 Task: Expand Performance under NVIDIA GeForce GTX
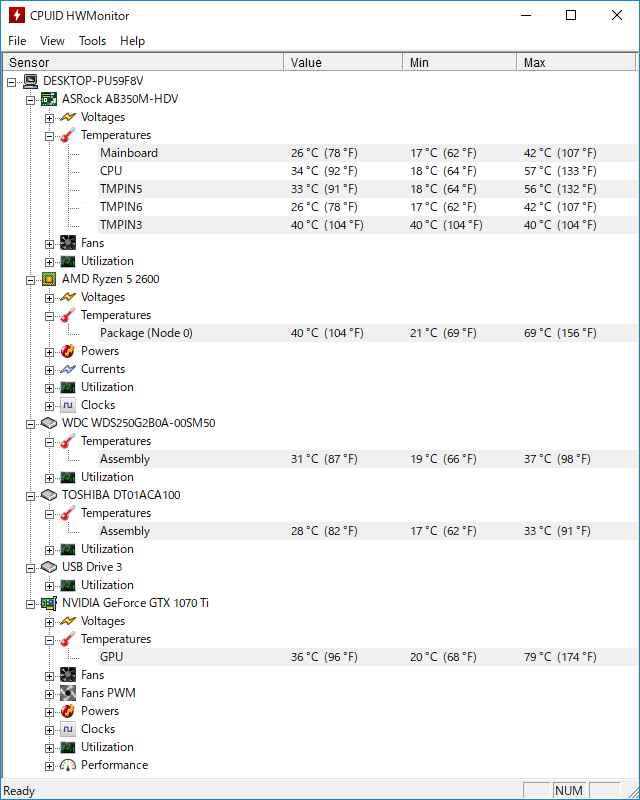tap(49, 766)
